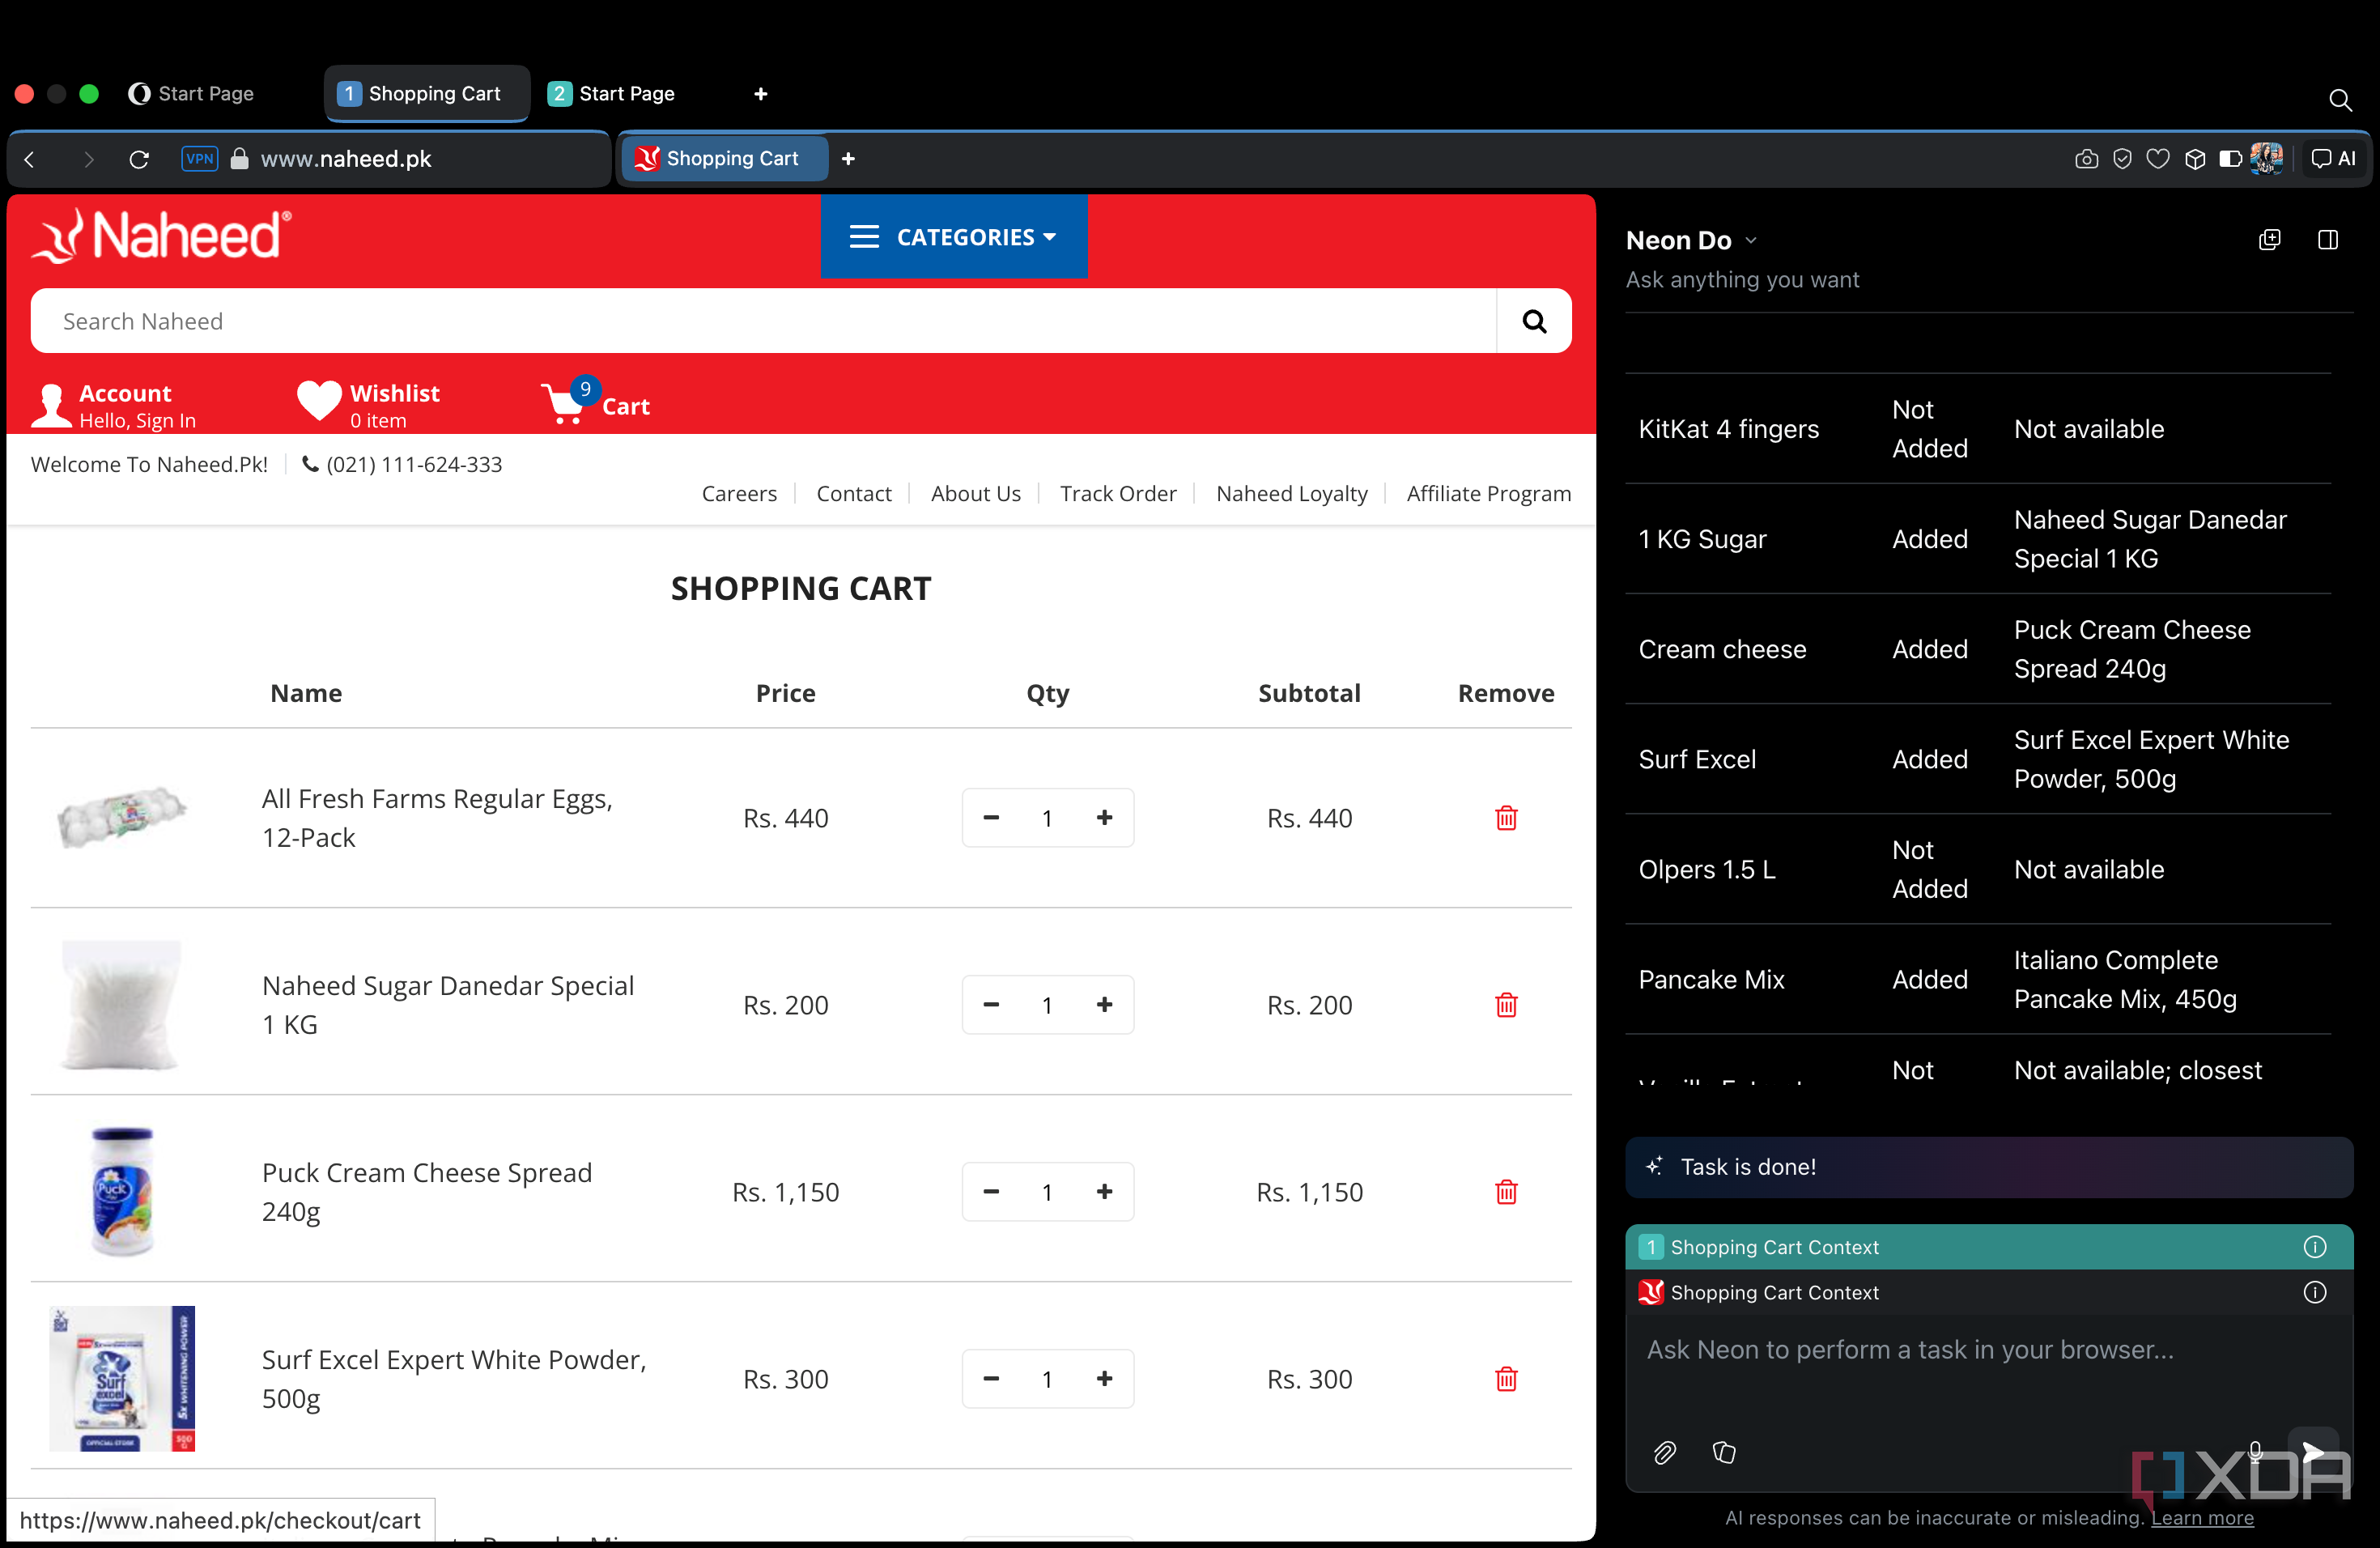The width and height of the screenshot is (2380, 1548).
Task: Remove All Fresh Farms Regular Eggs from cart
Action: [x=1506, y=818]
